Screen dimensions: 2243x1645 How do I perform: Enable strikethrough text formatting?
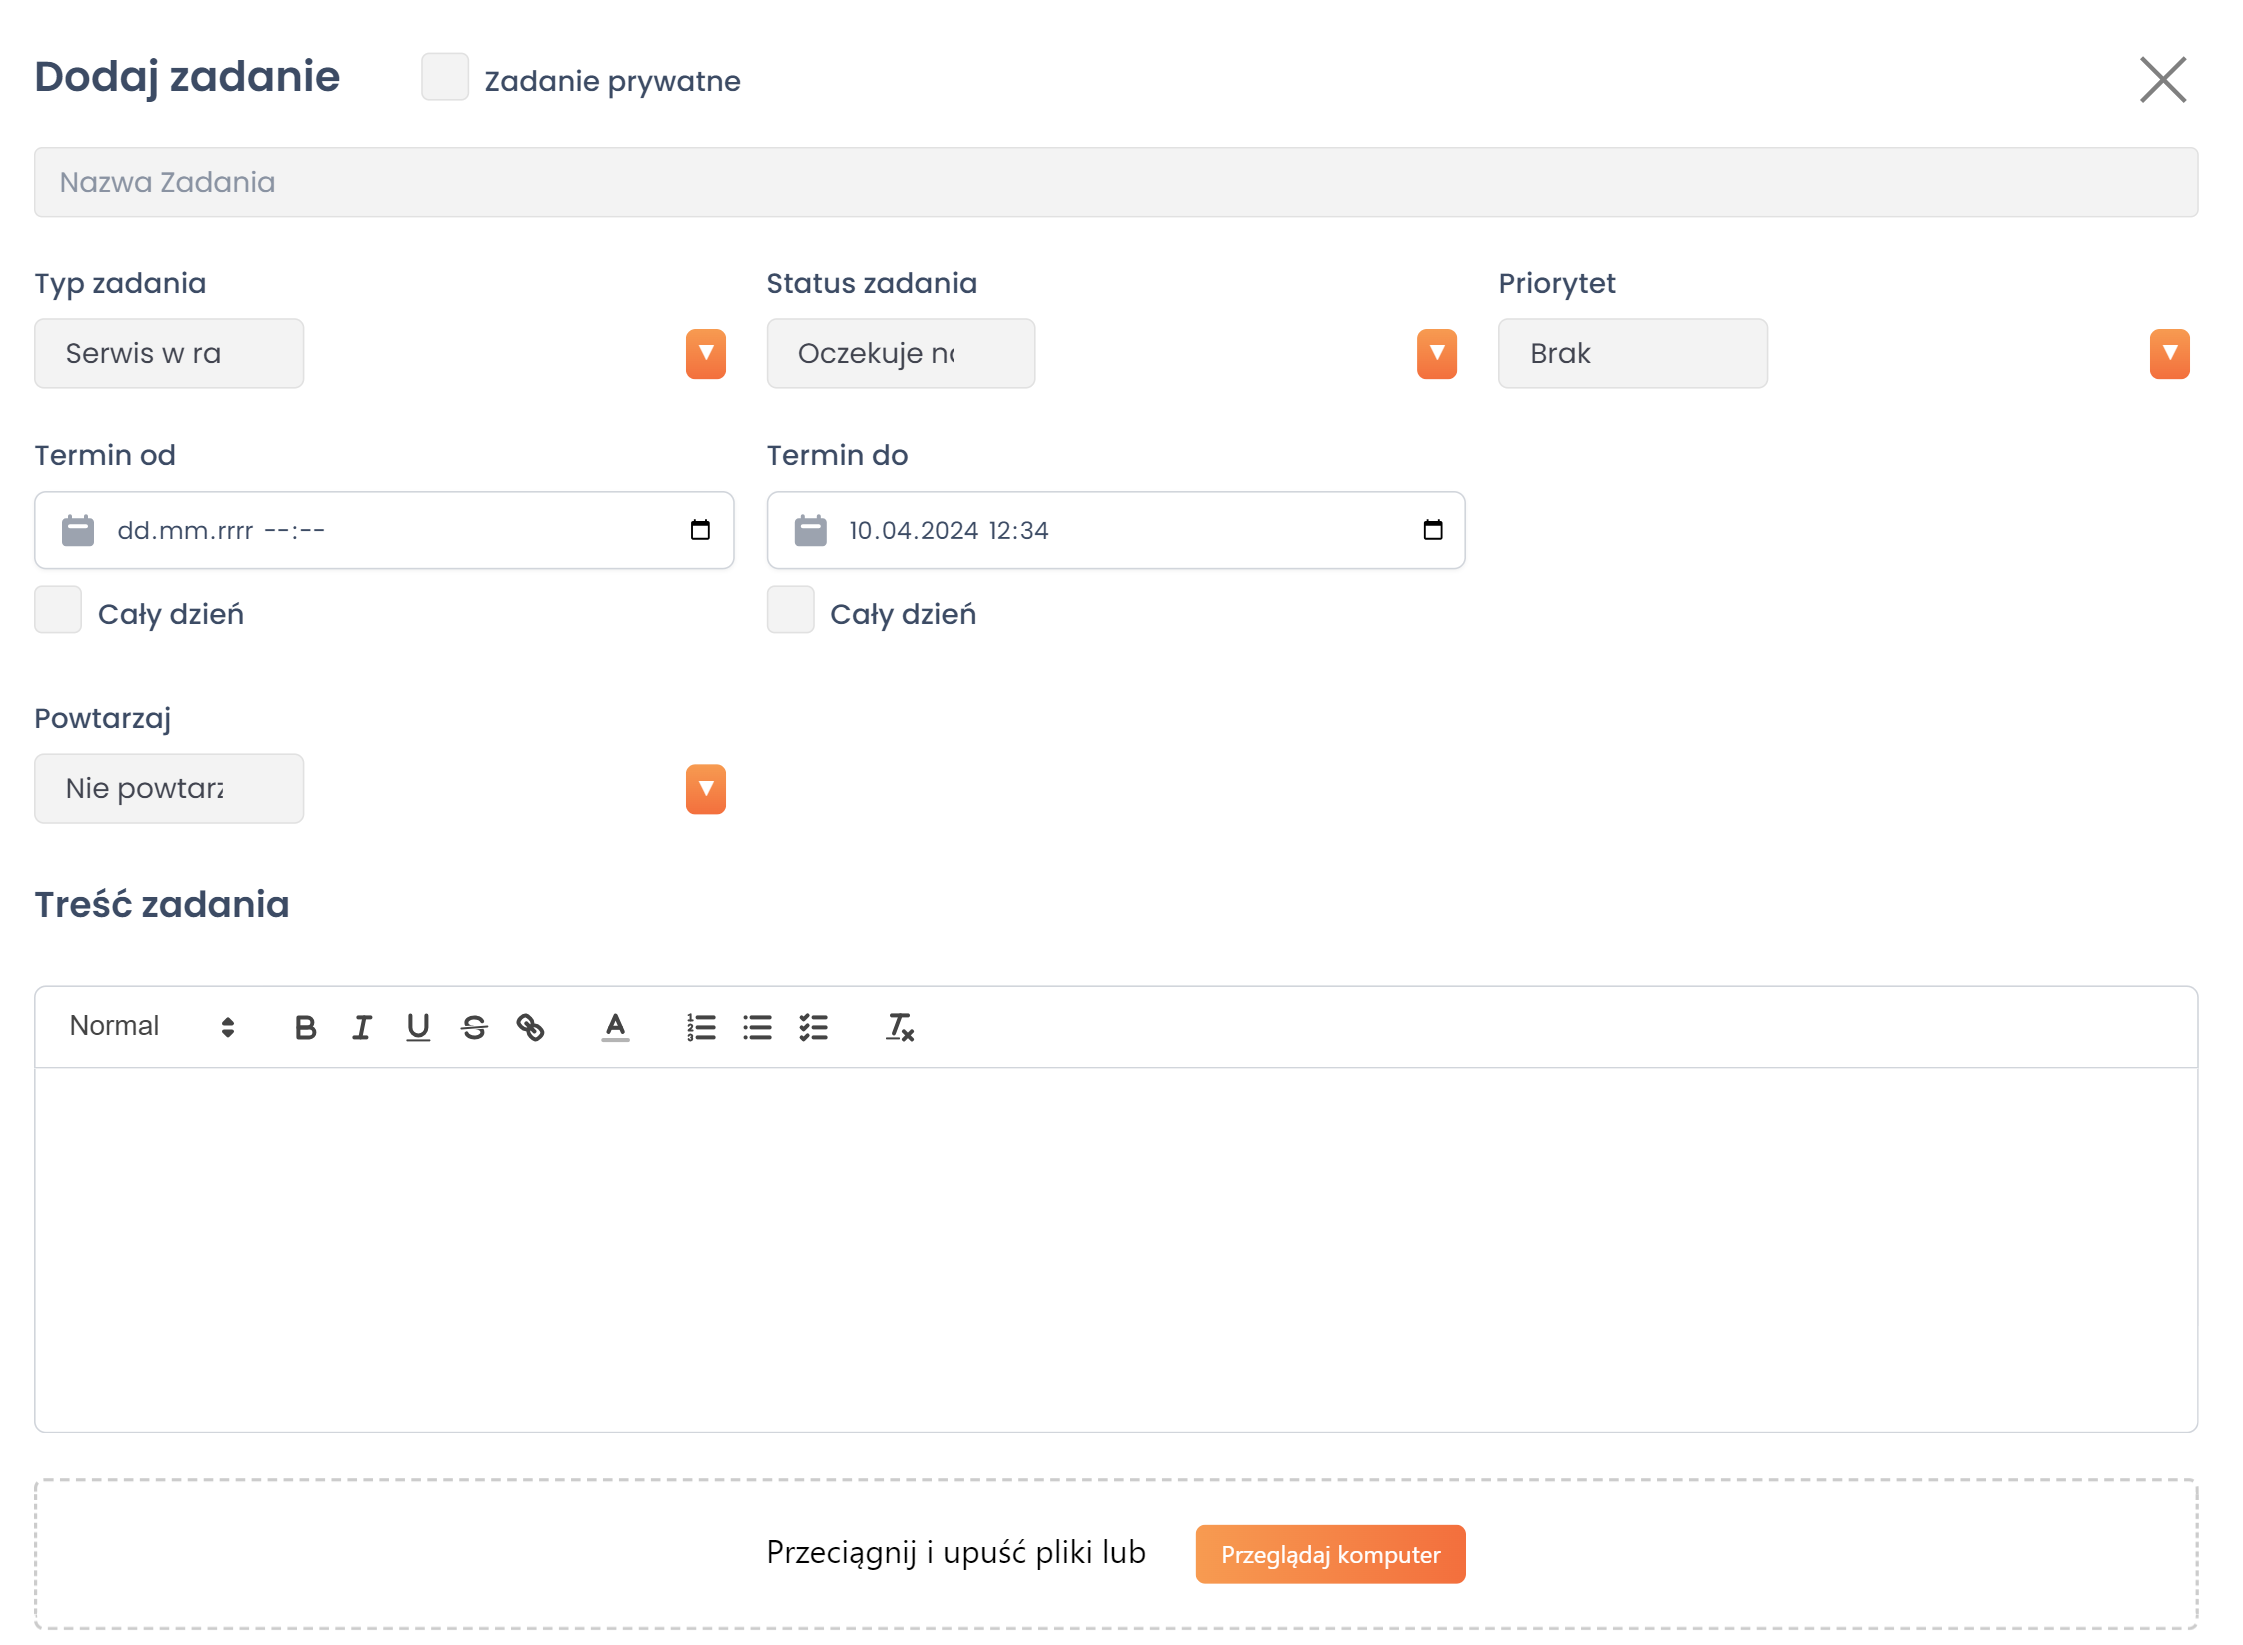[474, 1027]
